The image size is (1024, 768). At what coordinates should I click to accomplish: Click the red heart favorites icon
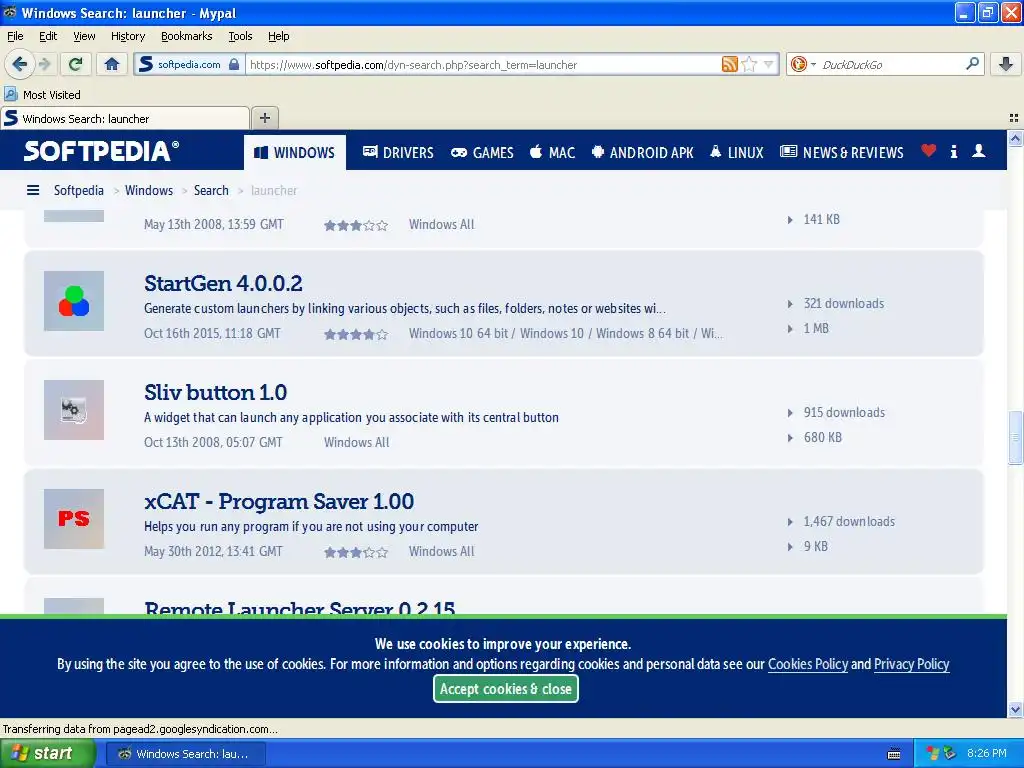pyautogui.click(x=929, y=151)
